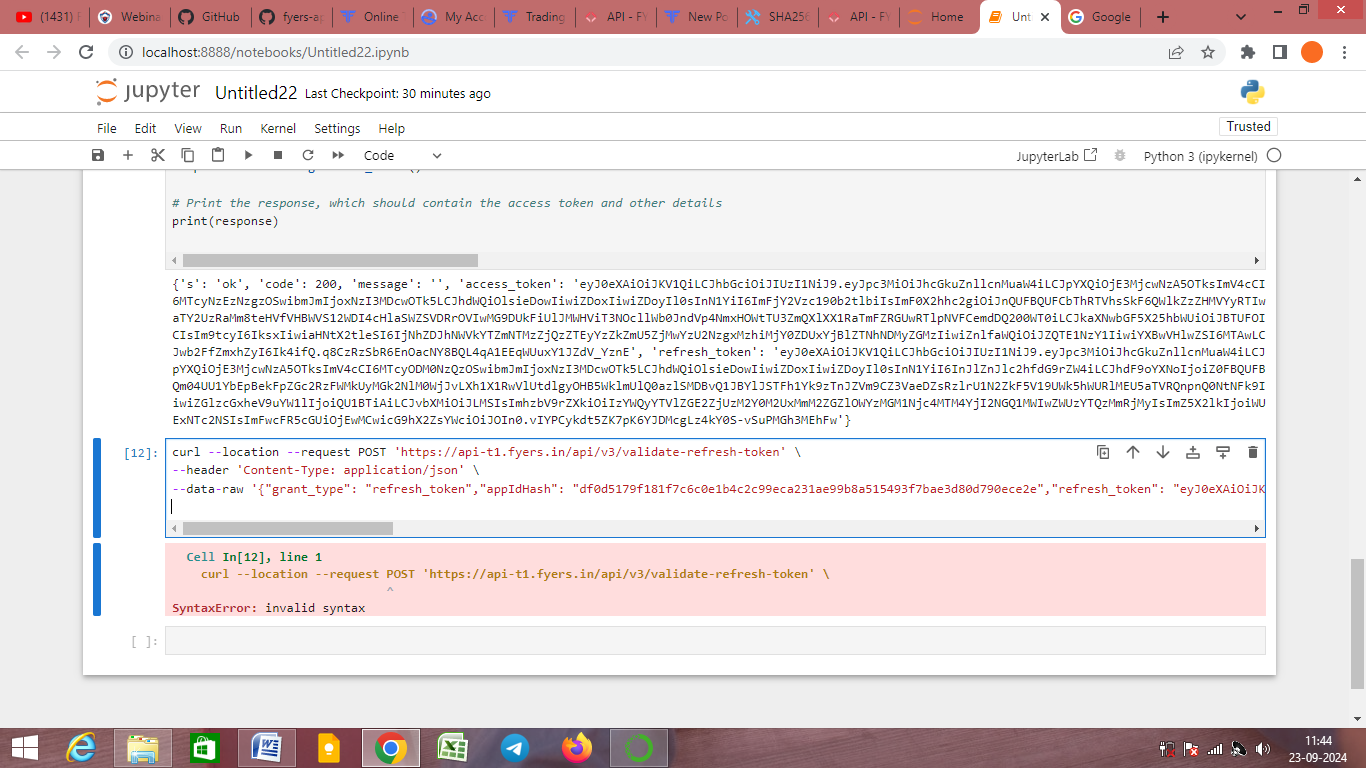
Task: Click the Jupyter logo
Action: (x=148, y=92)
